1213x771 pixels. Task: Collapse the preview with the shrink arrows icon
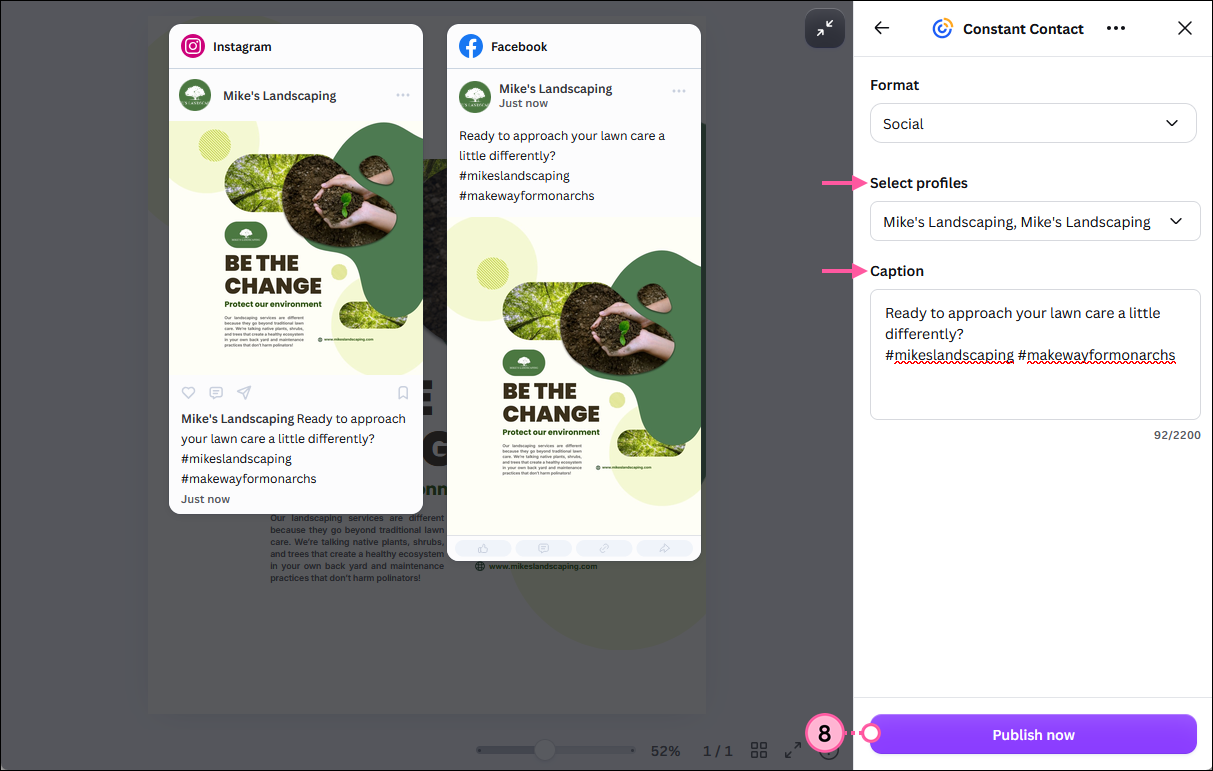coord(825,29)
